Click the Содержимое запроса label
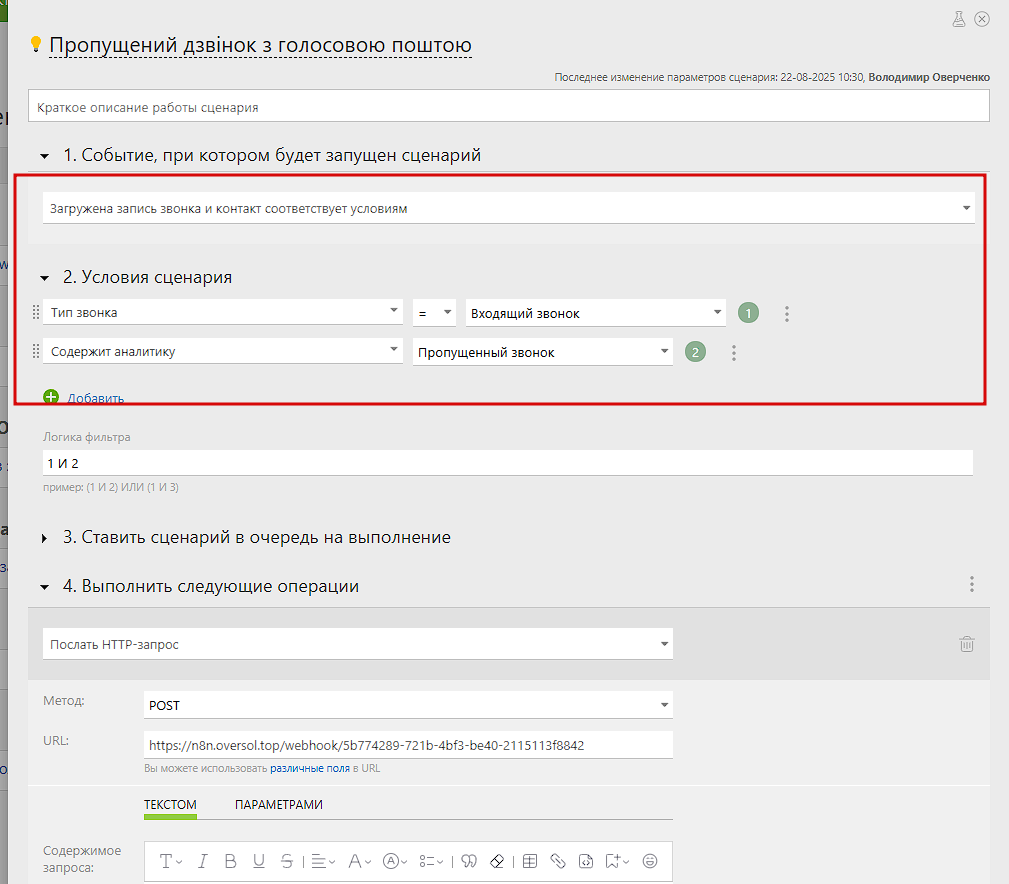Viewport: 1009px width, 884px height. [82, 859]
